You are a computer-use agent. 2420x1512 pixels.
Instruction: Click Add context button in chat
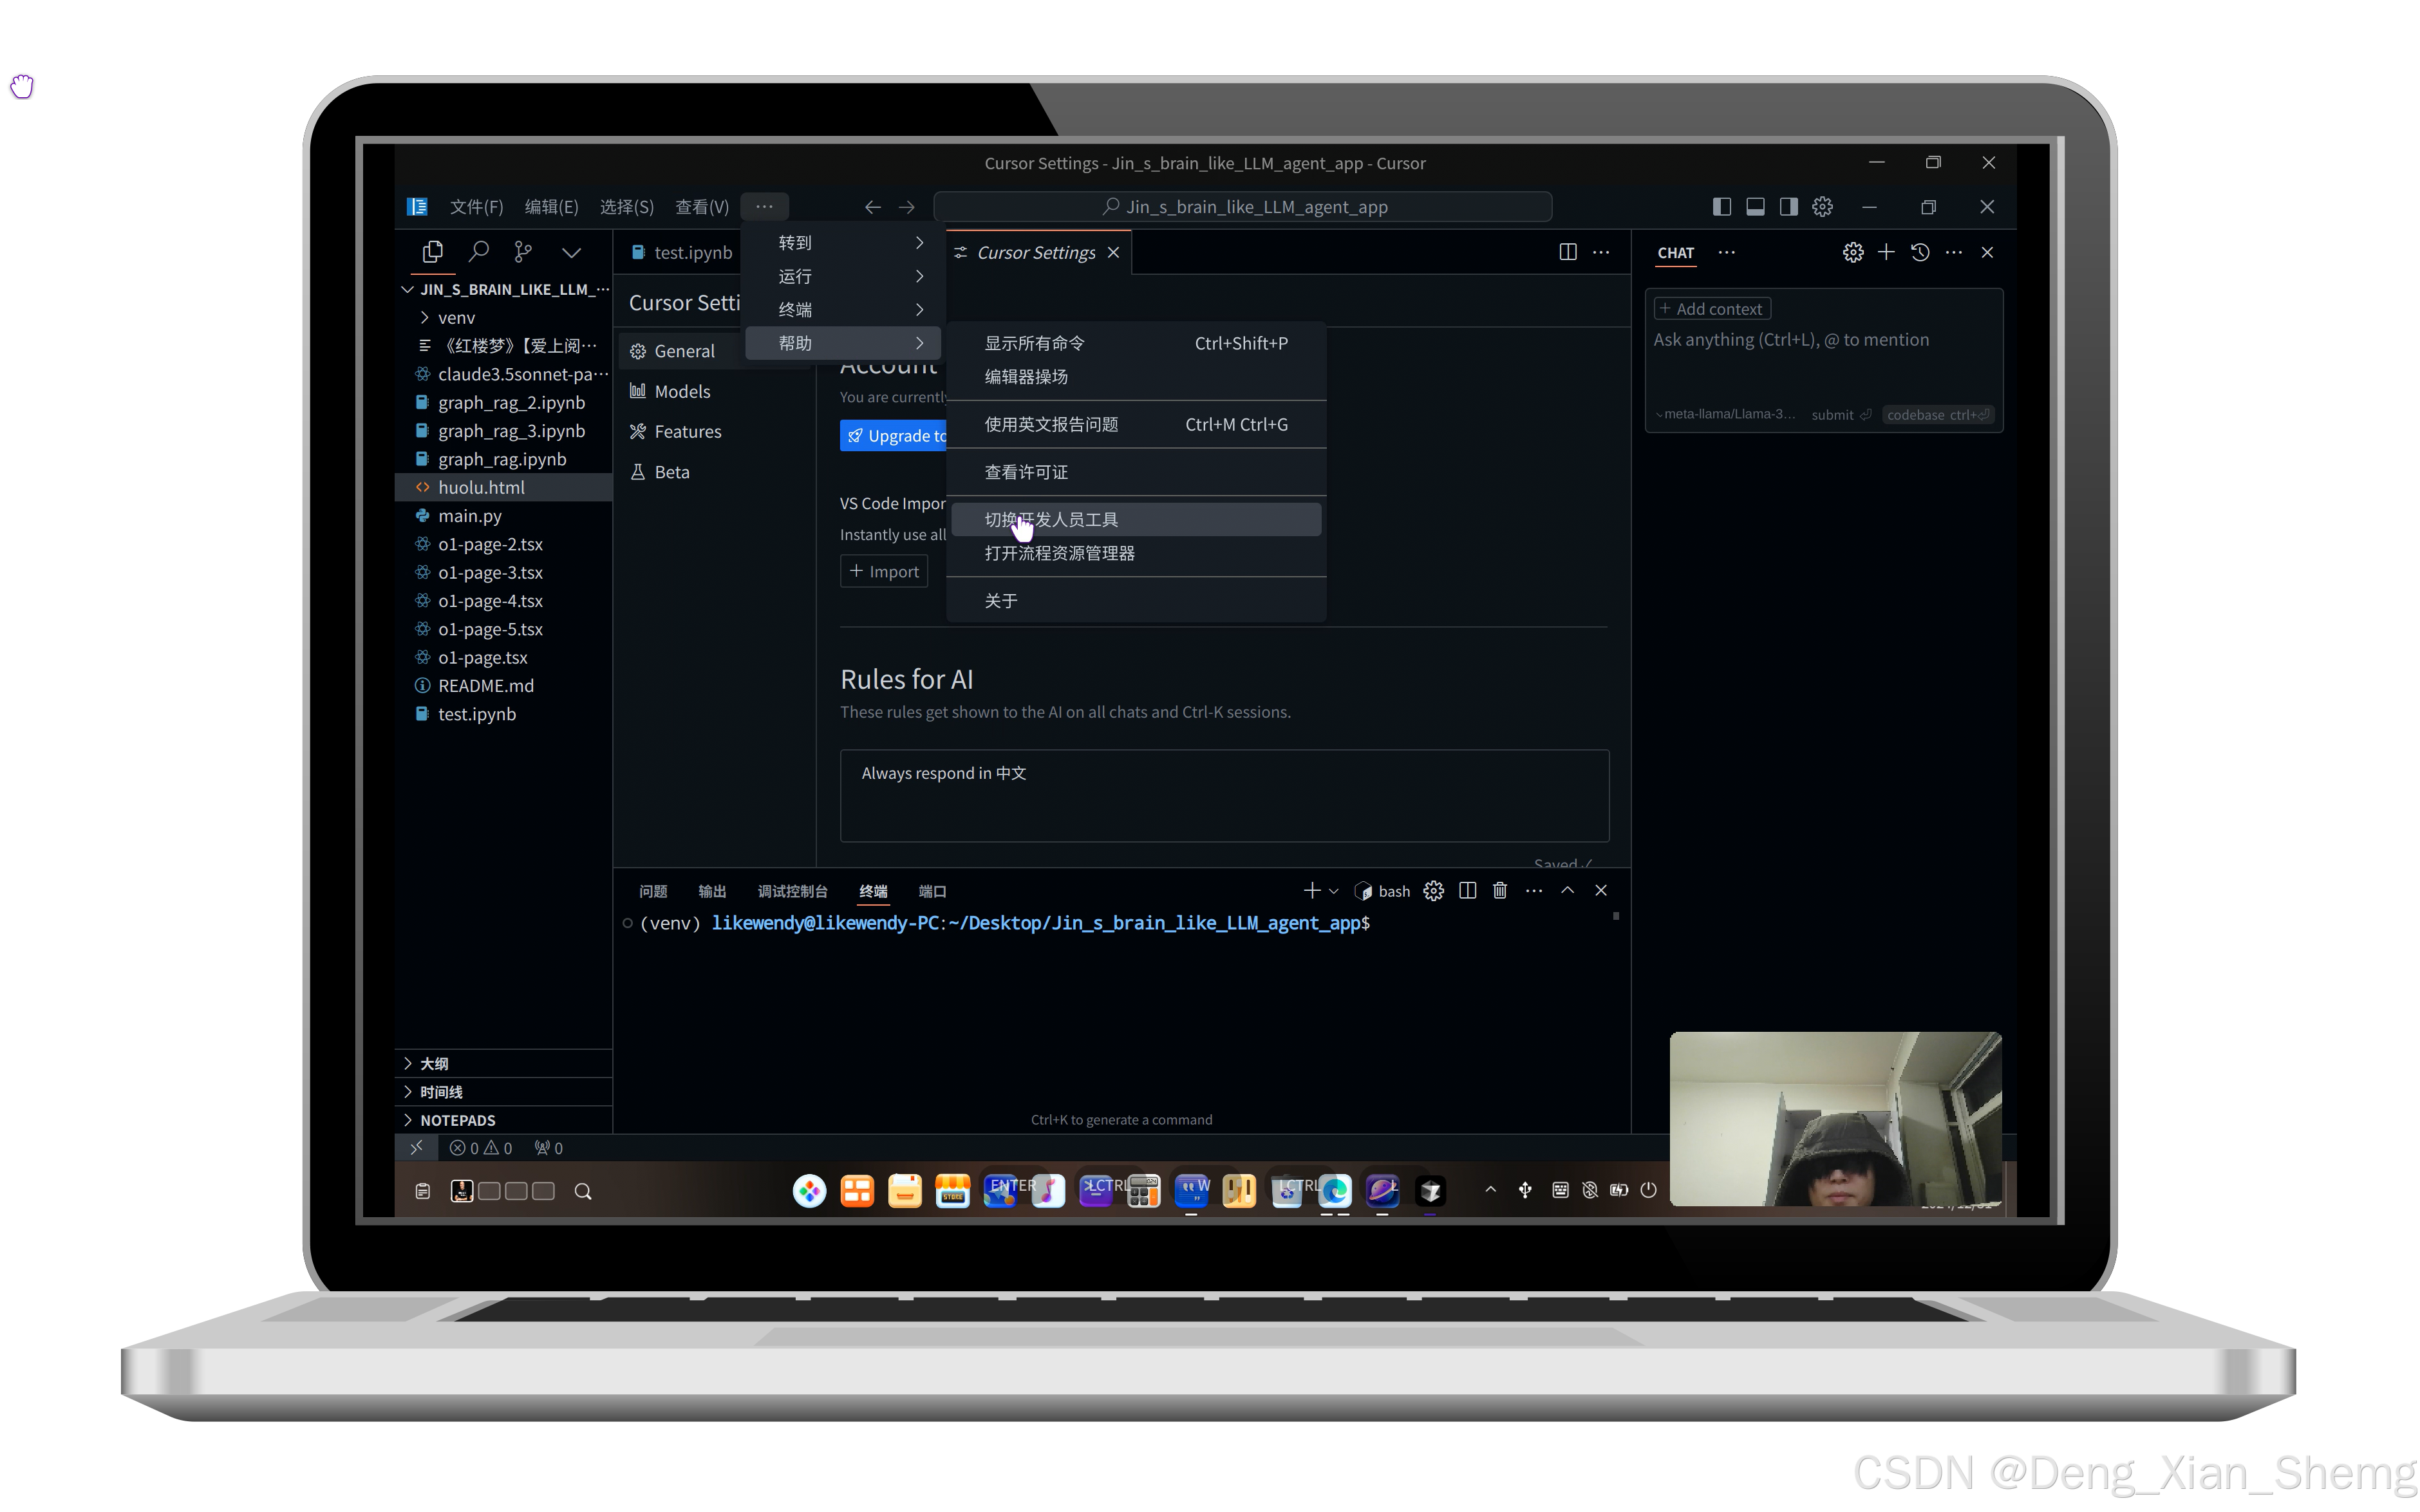(1711, 309)
